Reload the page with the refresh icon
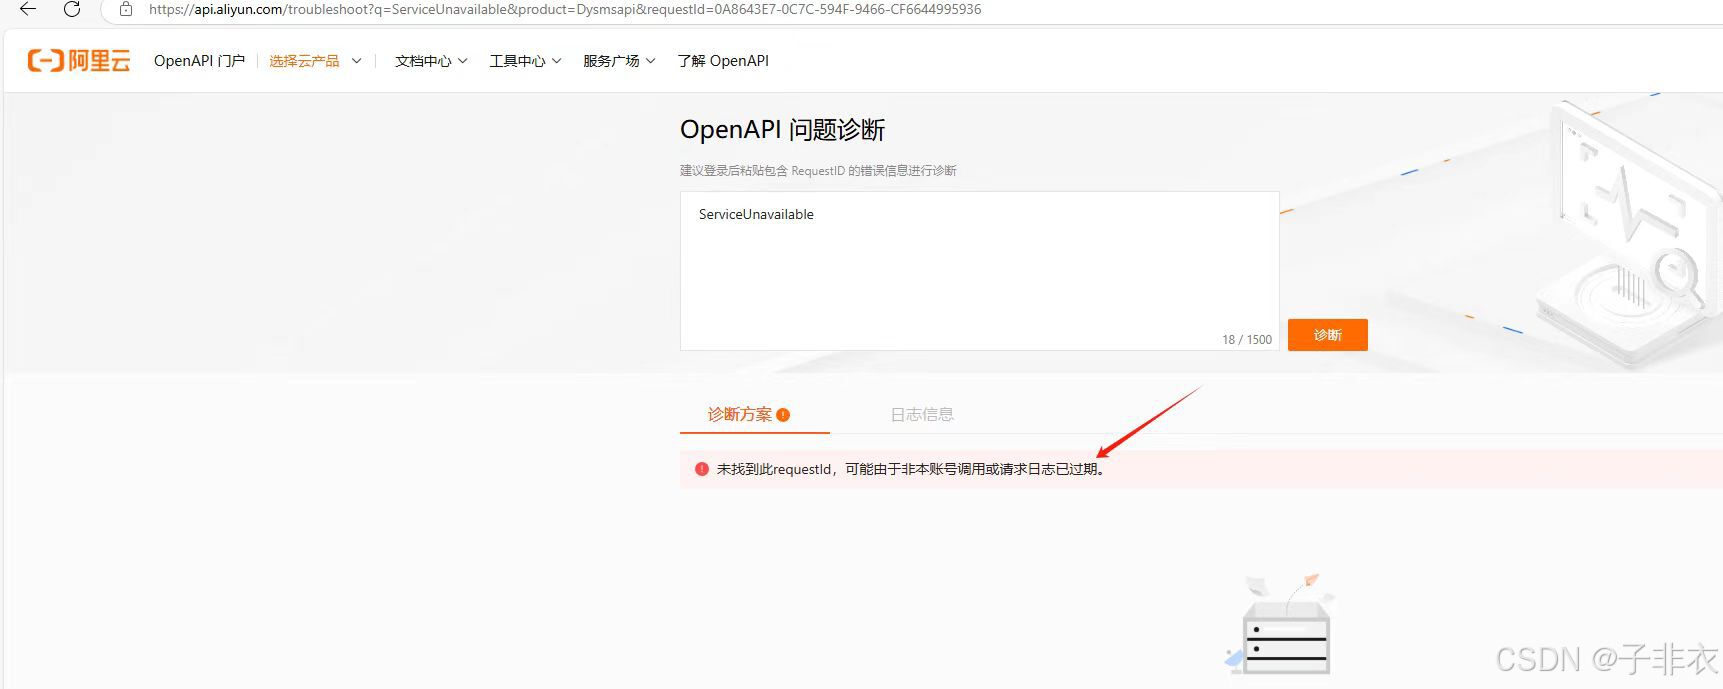 tap(72, 9)
